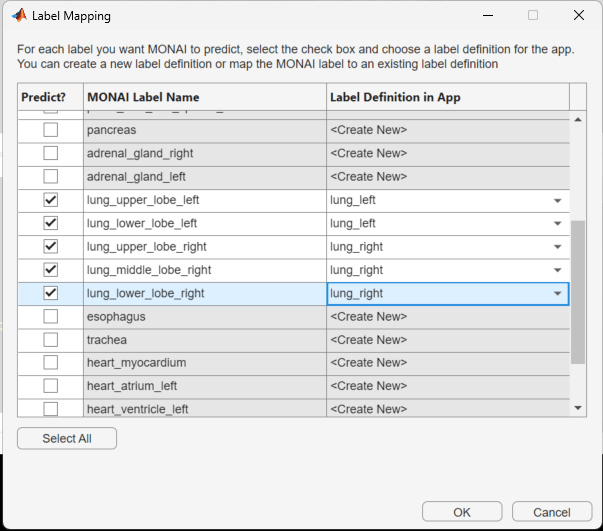The image size is (603, 531).
Task: Select the lung_lower_lobe_right name cell
Action: 205,293
